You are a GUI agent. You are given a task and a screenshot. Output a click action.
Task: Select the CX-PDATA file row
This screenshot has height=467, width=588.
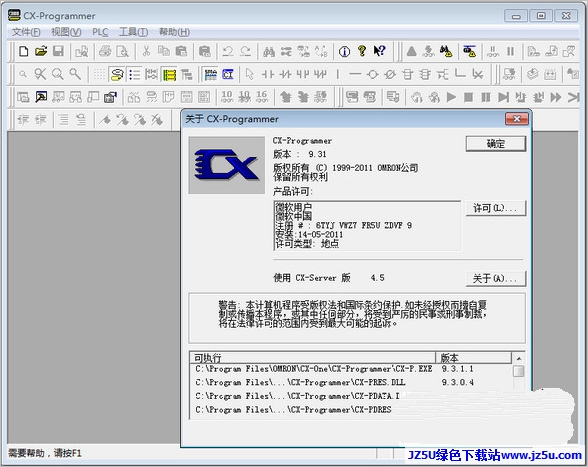point(297,396)
